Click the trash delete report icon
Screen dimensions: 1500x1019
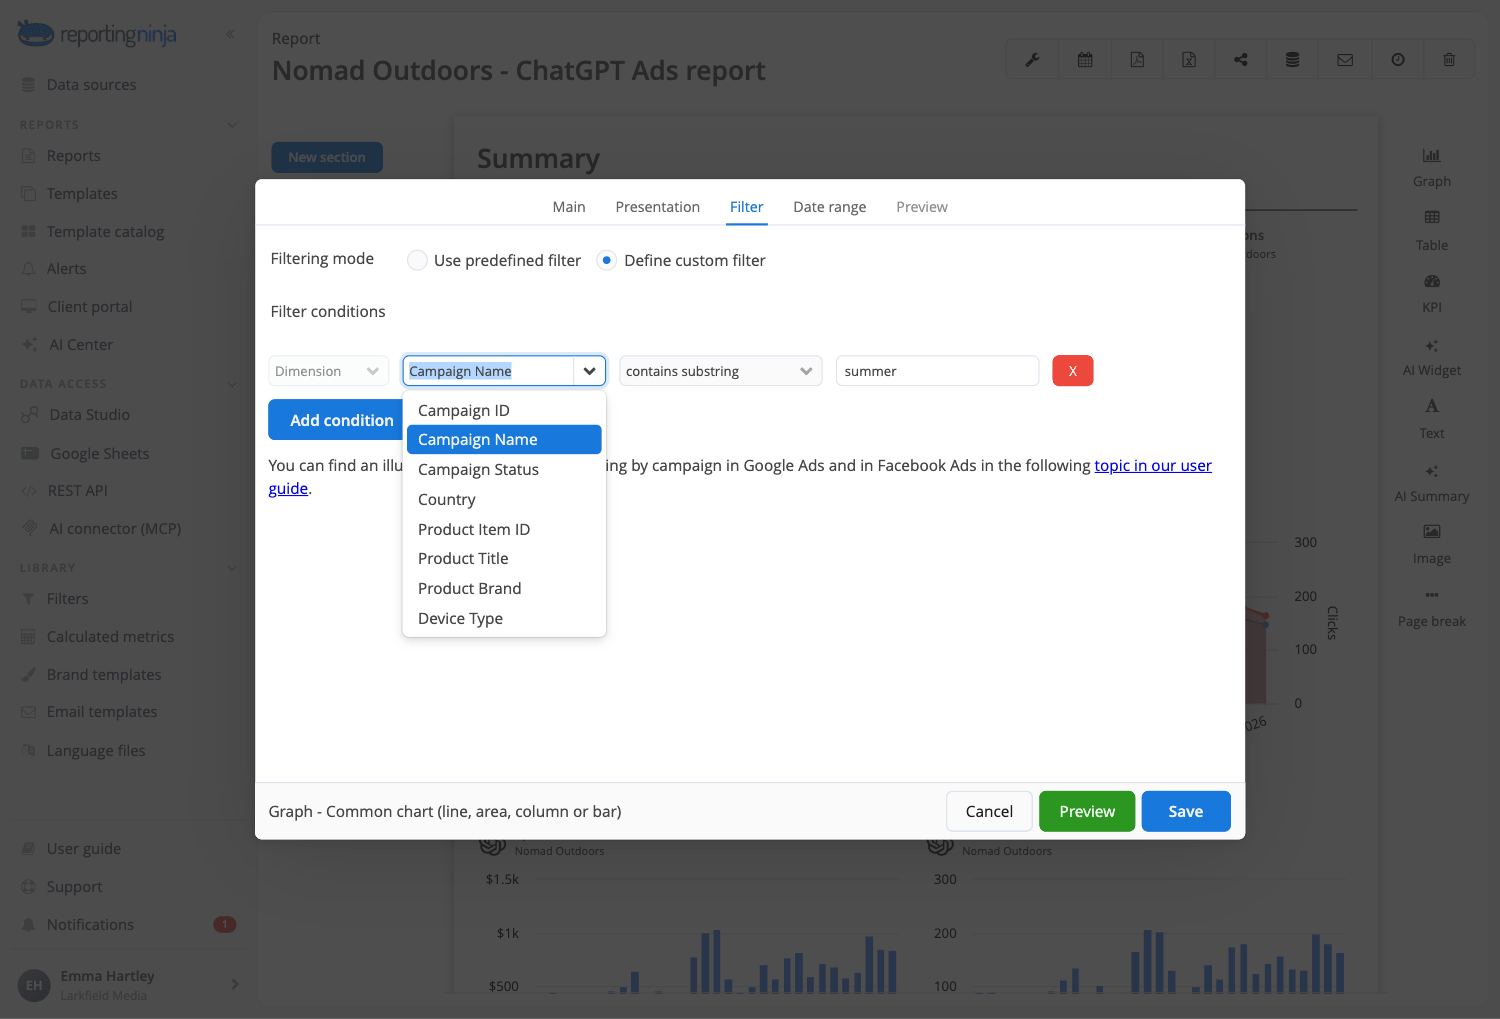(x=1449, y=60)
